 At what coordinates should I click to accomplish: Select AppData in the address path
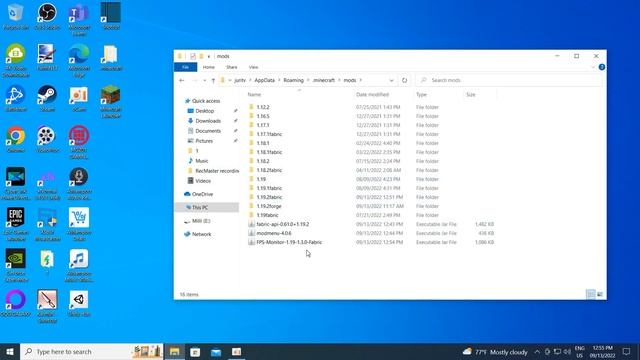pos(264,80)
